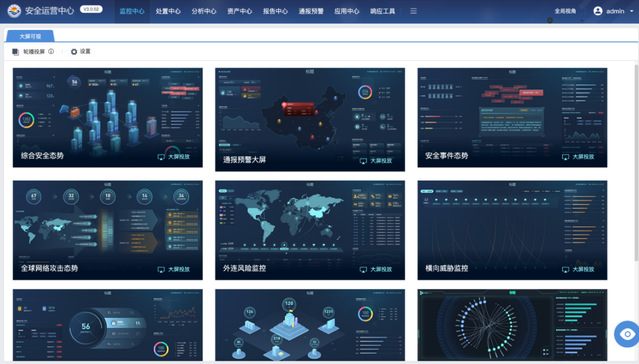Click 大屏投放 on 安全事件态势 card
This screenshot has width=639, height=364.
(578, 157)
